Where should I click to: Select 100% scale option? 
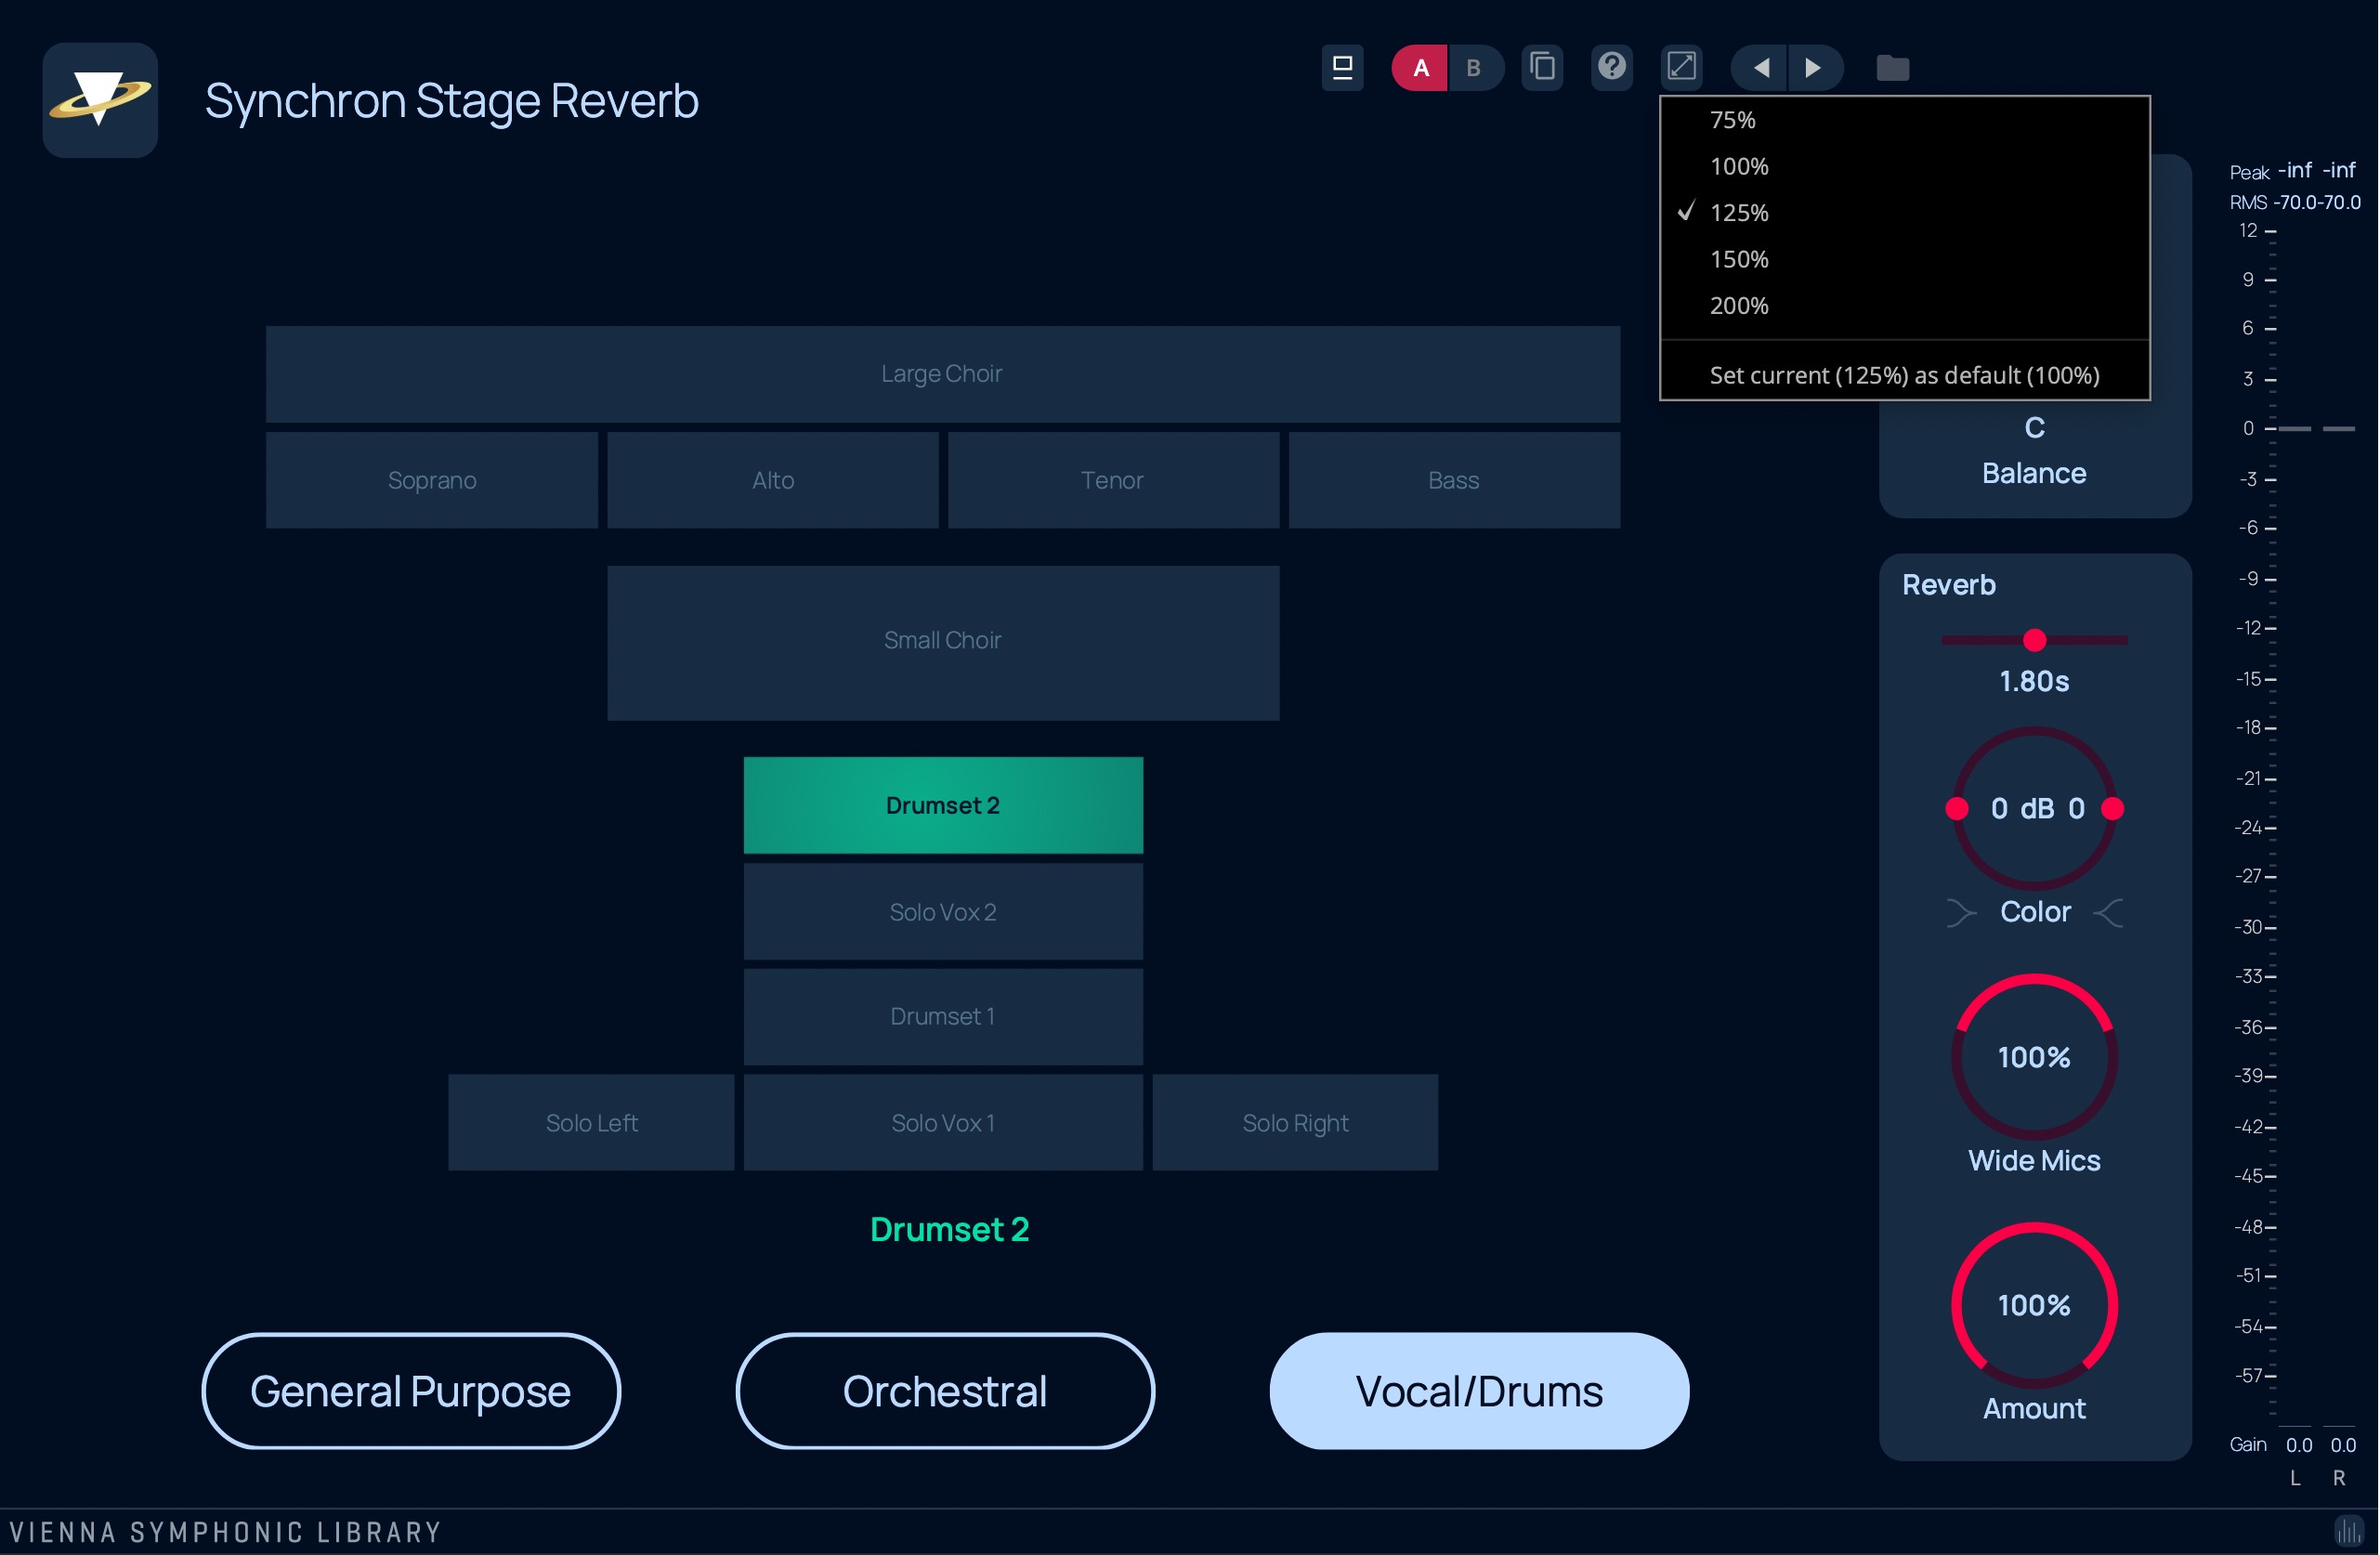(x=1905, y=166)
